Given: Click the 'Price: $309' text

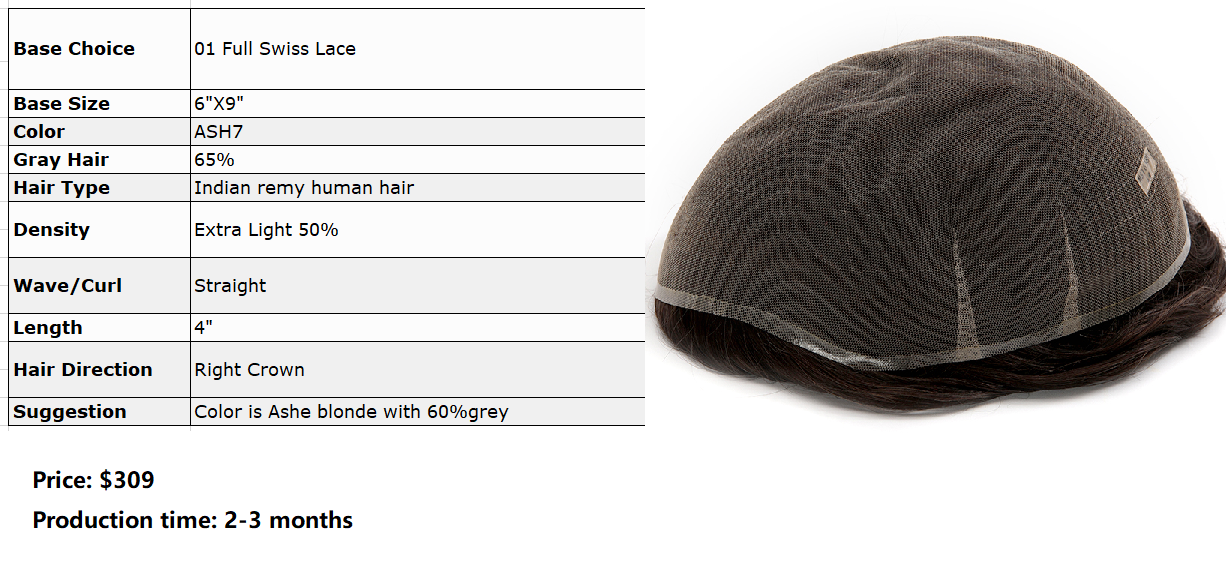Looking at the screenshot, I should pos(93,480).
